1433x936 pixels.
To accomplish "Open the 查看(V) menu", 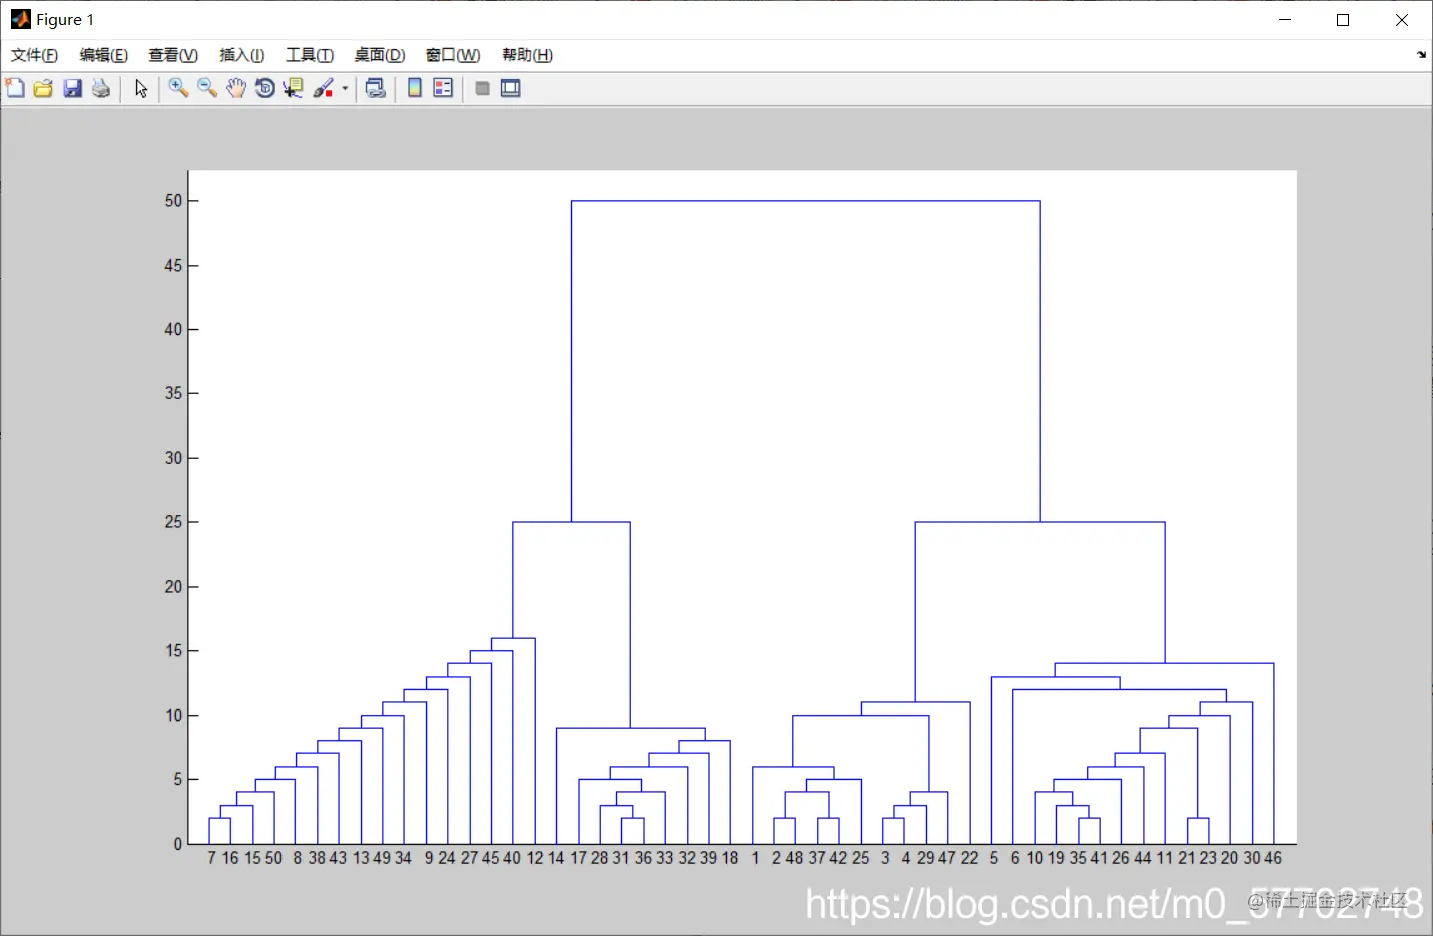I will (173, 55).
